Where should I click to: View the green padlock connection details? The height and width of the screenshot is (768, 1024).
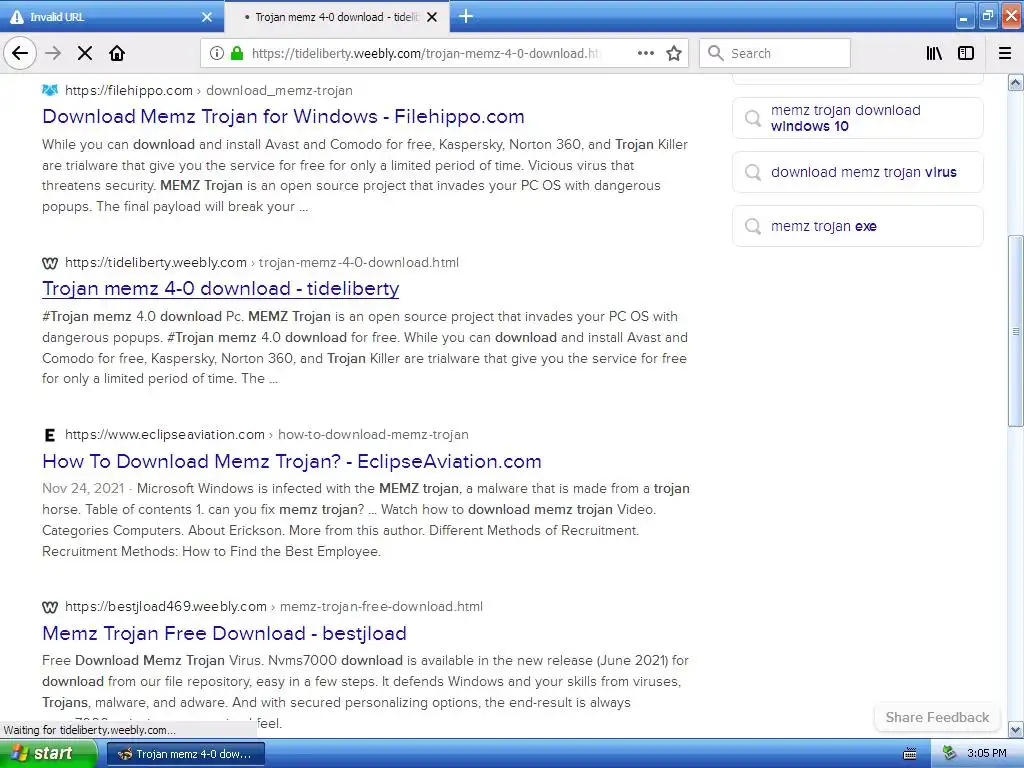point(237,53)
